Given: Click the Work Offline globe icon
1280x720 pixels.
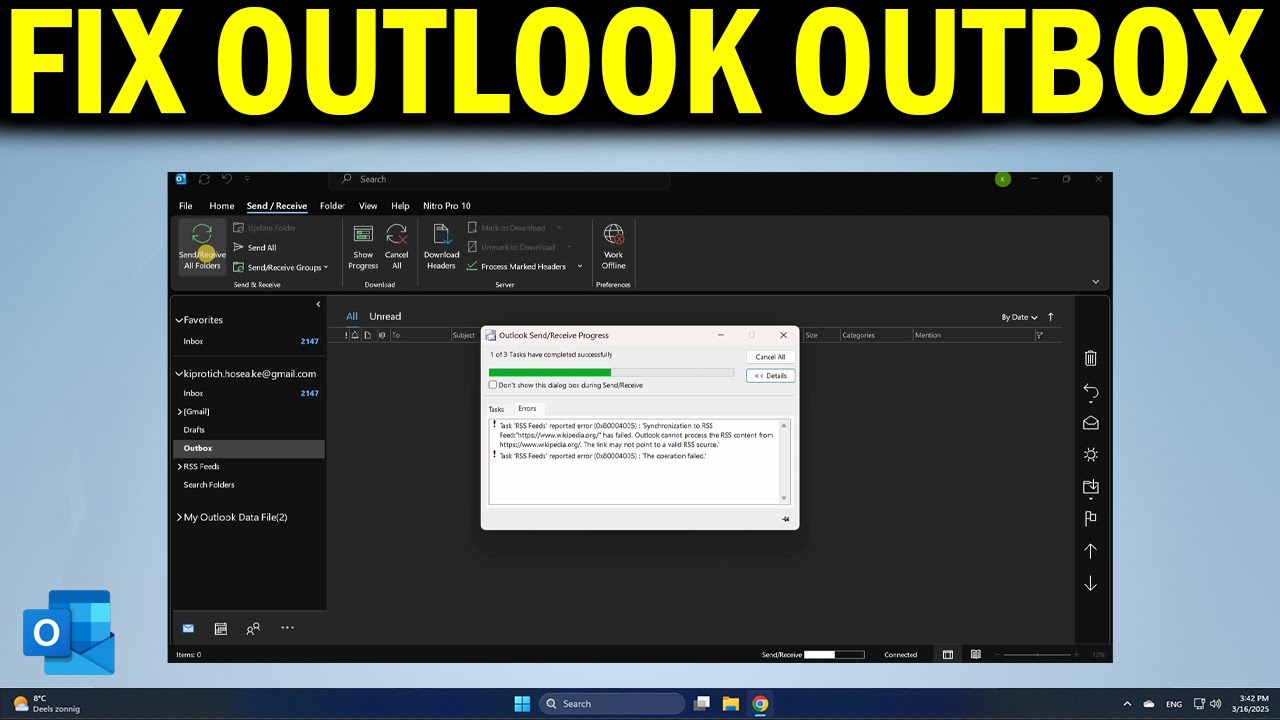Looking at the screenshot, I should tap(614, 235).
